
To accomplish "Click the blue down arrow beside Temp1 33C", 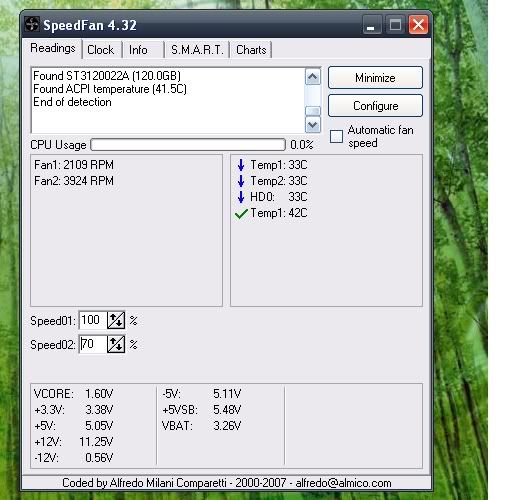I will coord(241,165).
